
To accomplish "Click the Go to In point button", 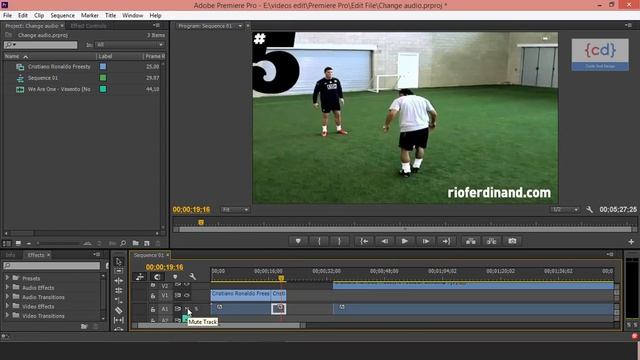I will tap(364, 241).
